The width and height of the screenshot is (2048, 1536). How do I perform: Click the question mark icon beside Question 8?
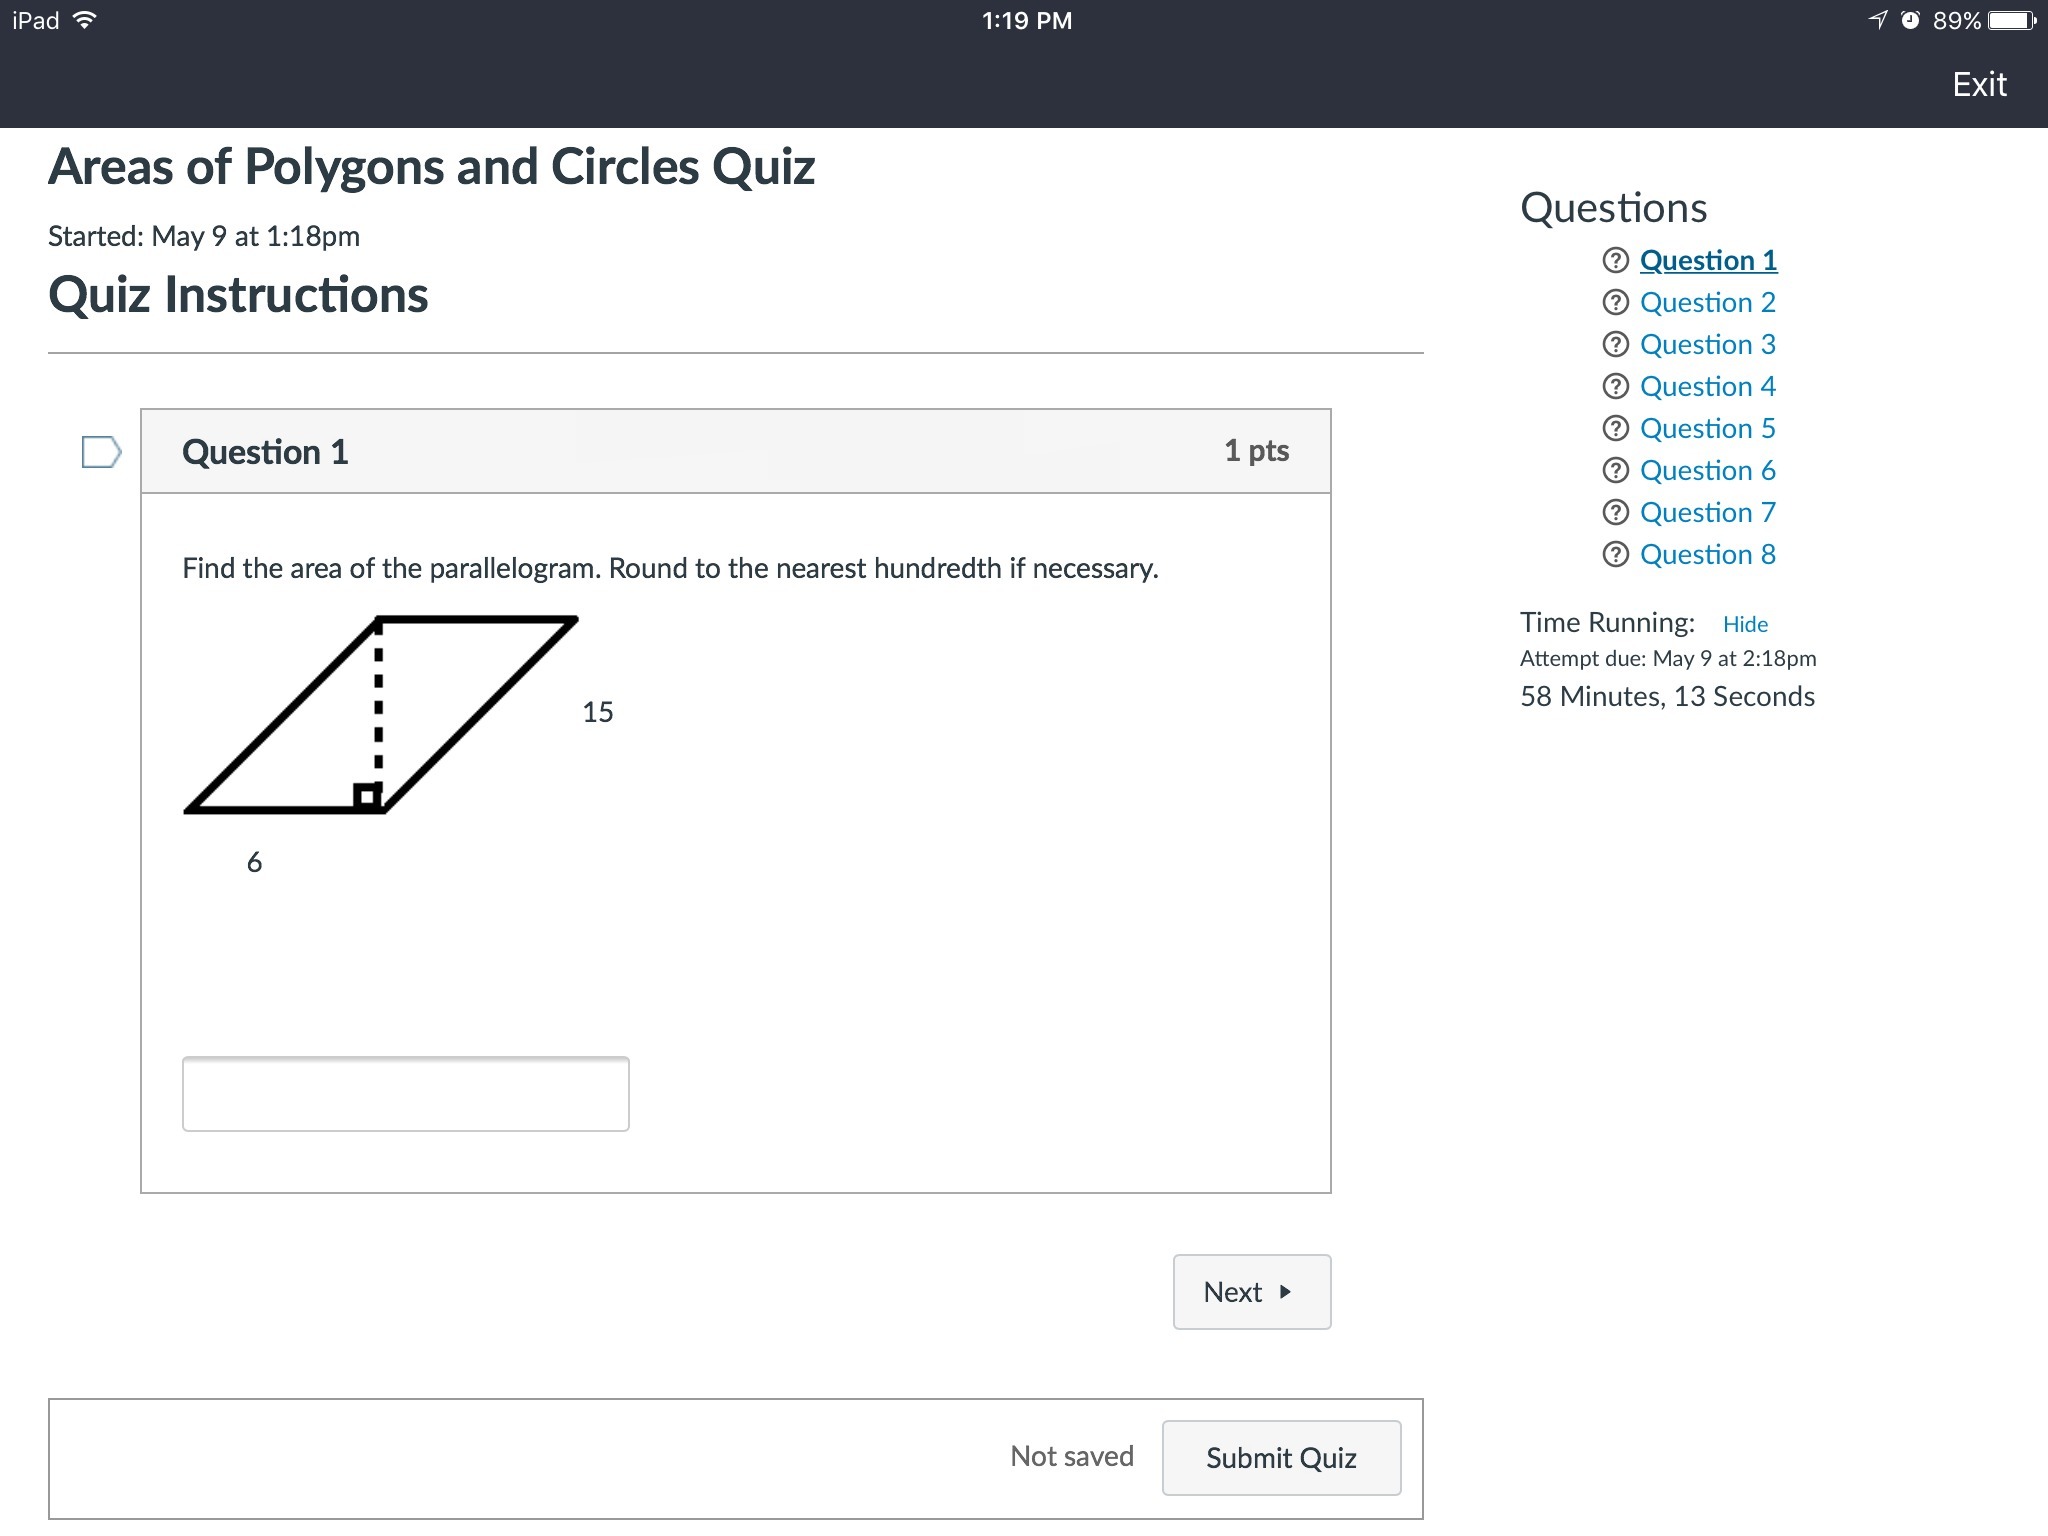tap(1615, 555)
